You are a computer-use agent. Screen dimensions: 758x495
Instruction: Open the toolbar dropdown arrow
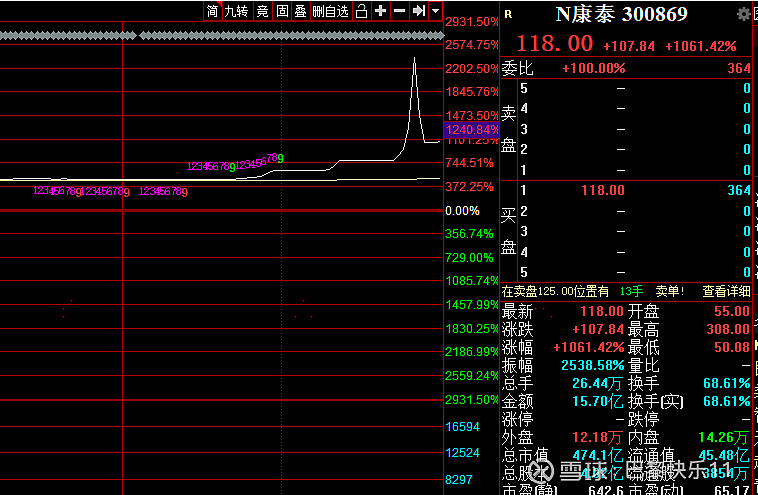click(436, 11)
